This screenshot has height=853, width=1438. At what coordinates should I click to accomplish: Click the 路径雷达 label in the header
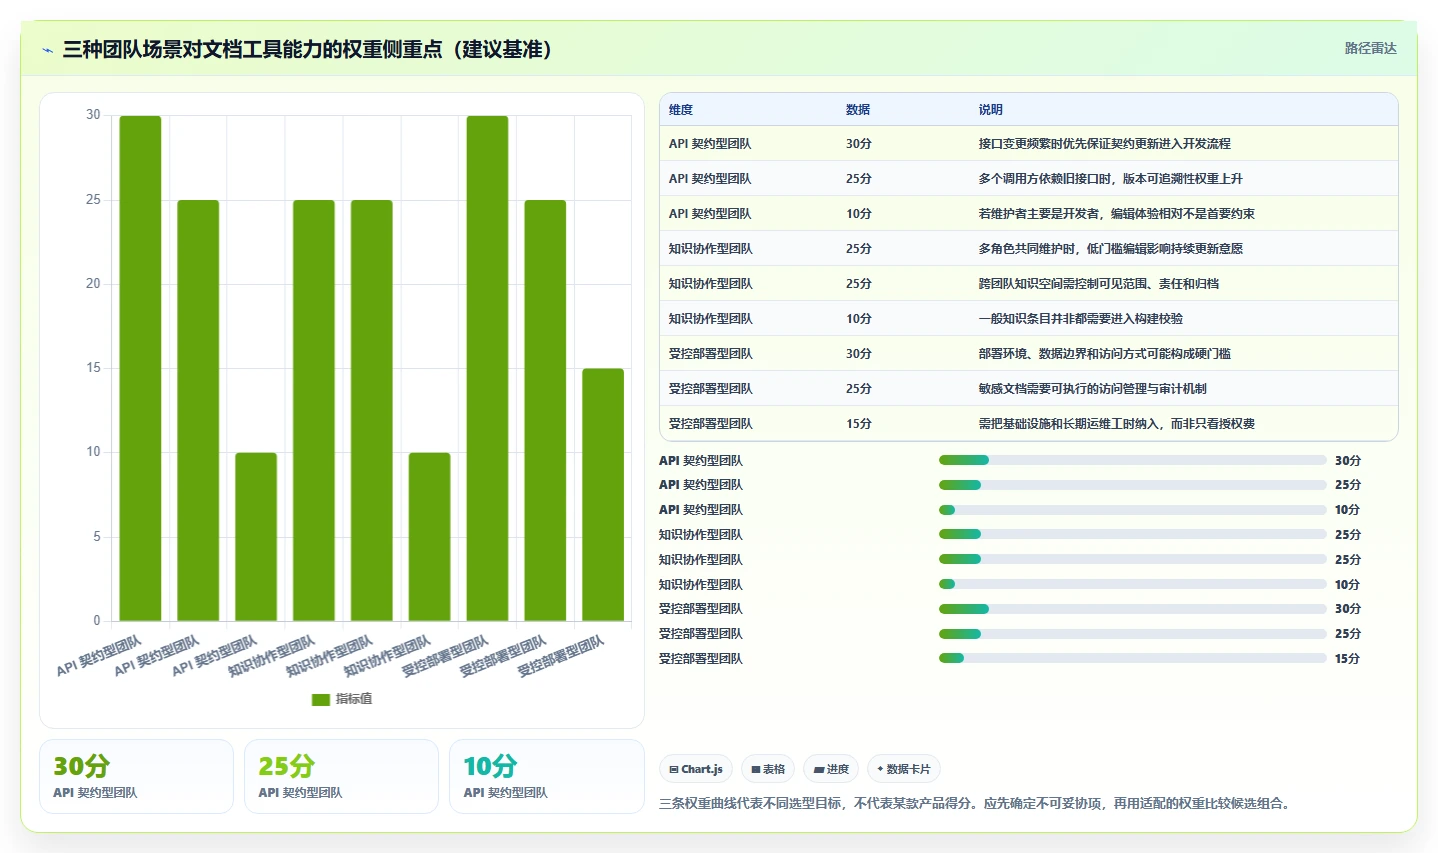pyautogui.click(x=1370, y=48)
